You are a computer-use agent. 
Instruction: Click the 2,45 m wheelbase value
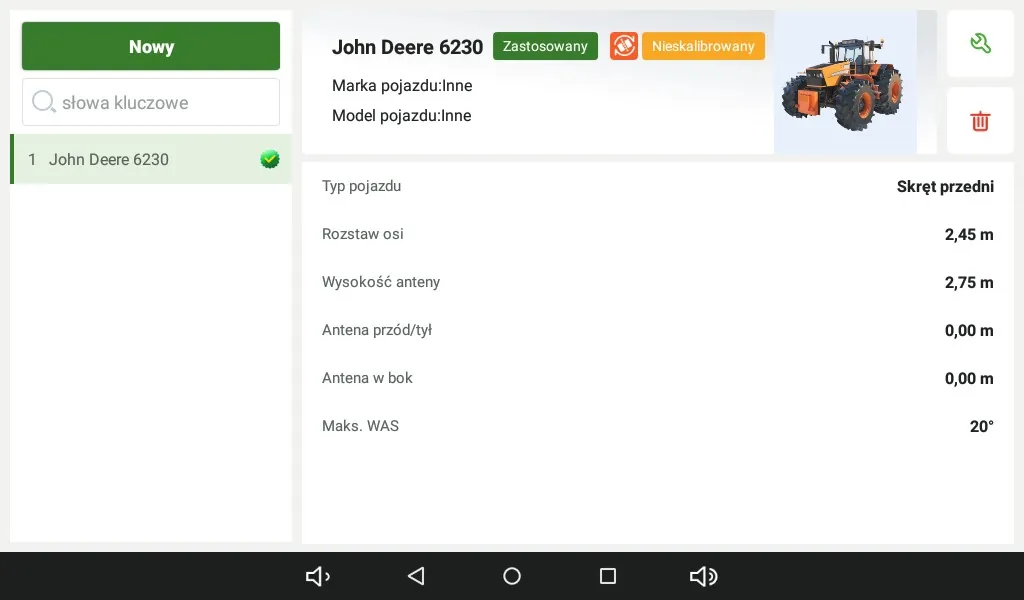969,234
